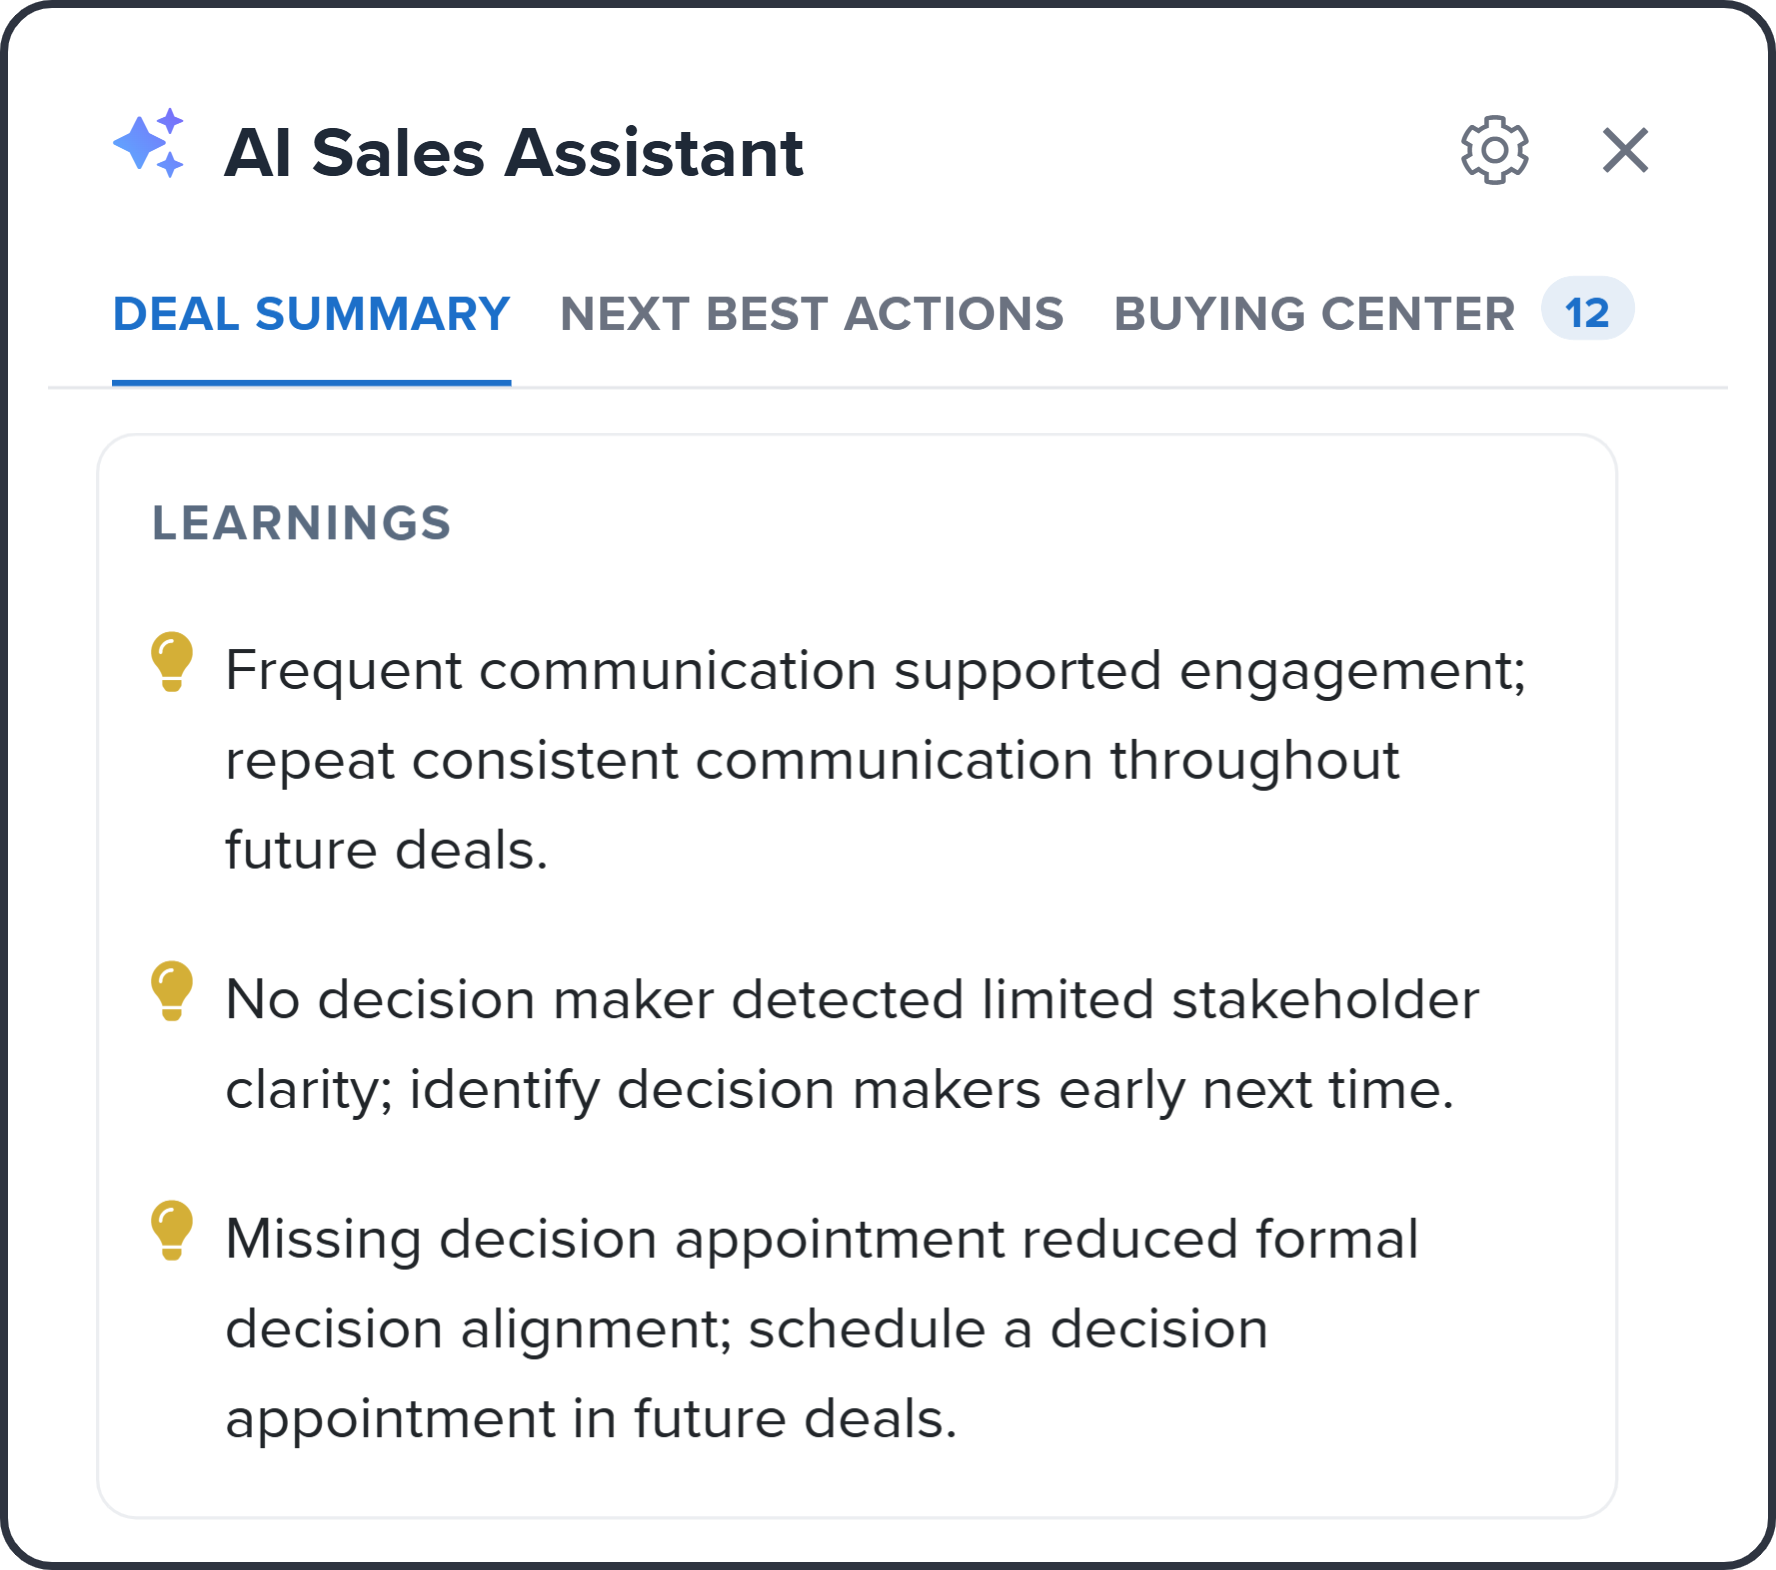Open settings via the gear icon
Viewport: 1776px width, 1570px height.
1494,151
